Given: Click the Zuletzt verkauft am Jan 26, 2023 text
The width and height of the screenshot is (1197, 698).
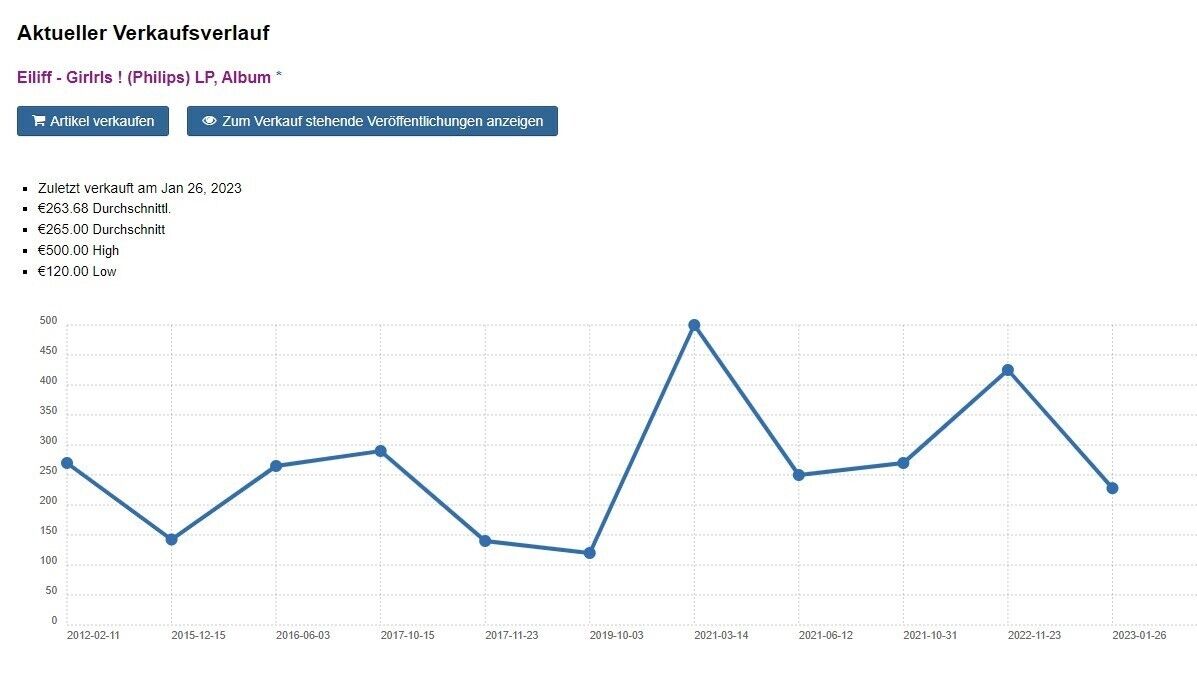Looking at the screenshot, I should [140, 188].
